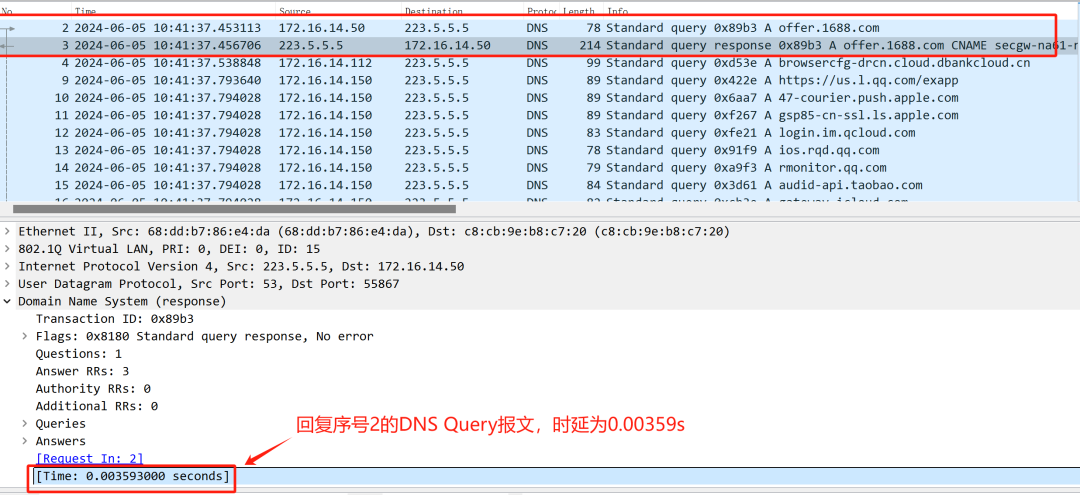Follow the Request In: 2 link
Image resolution: width=1080 pixels, height=495 pixels.
tap(89, 459)
